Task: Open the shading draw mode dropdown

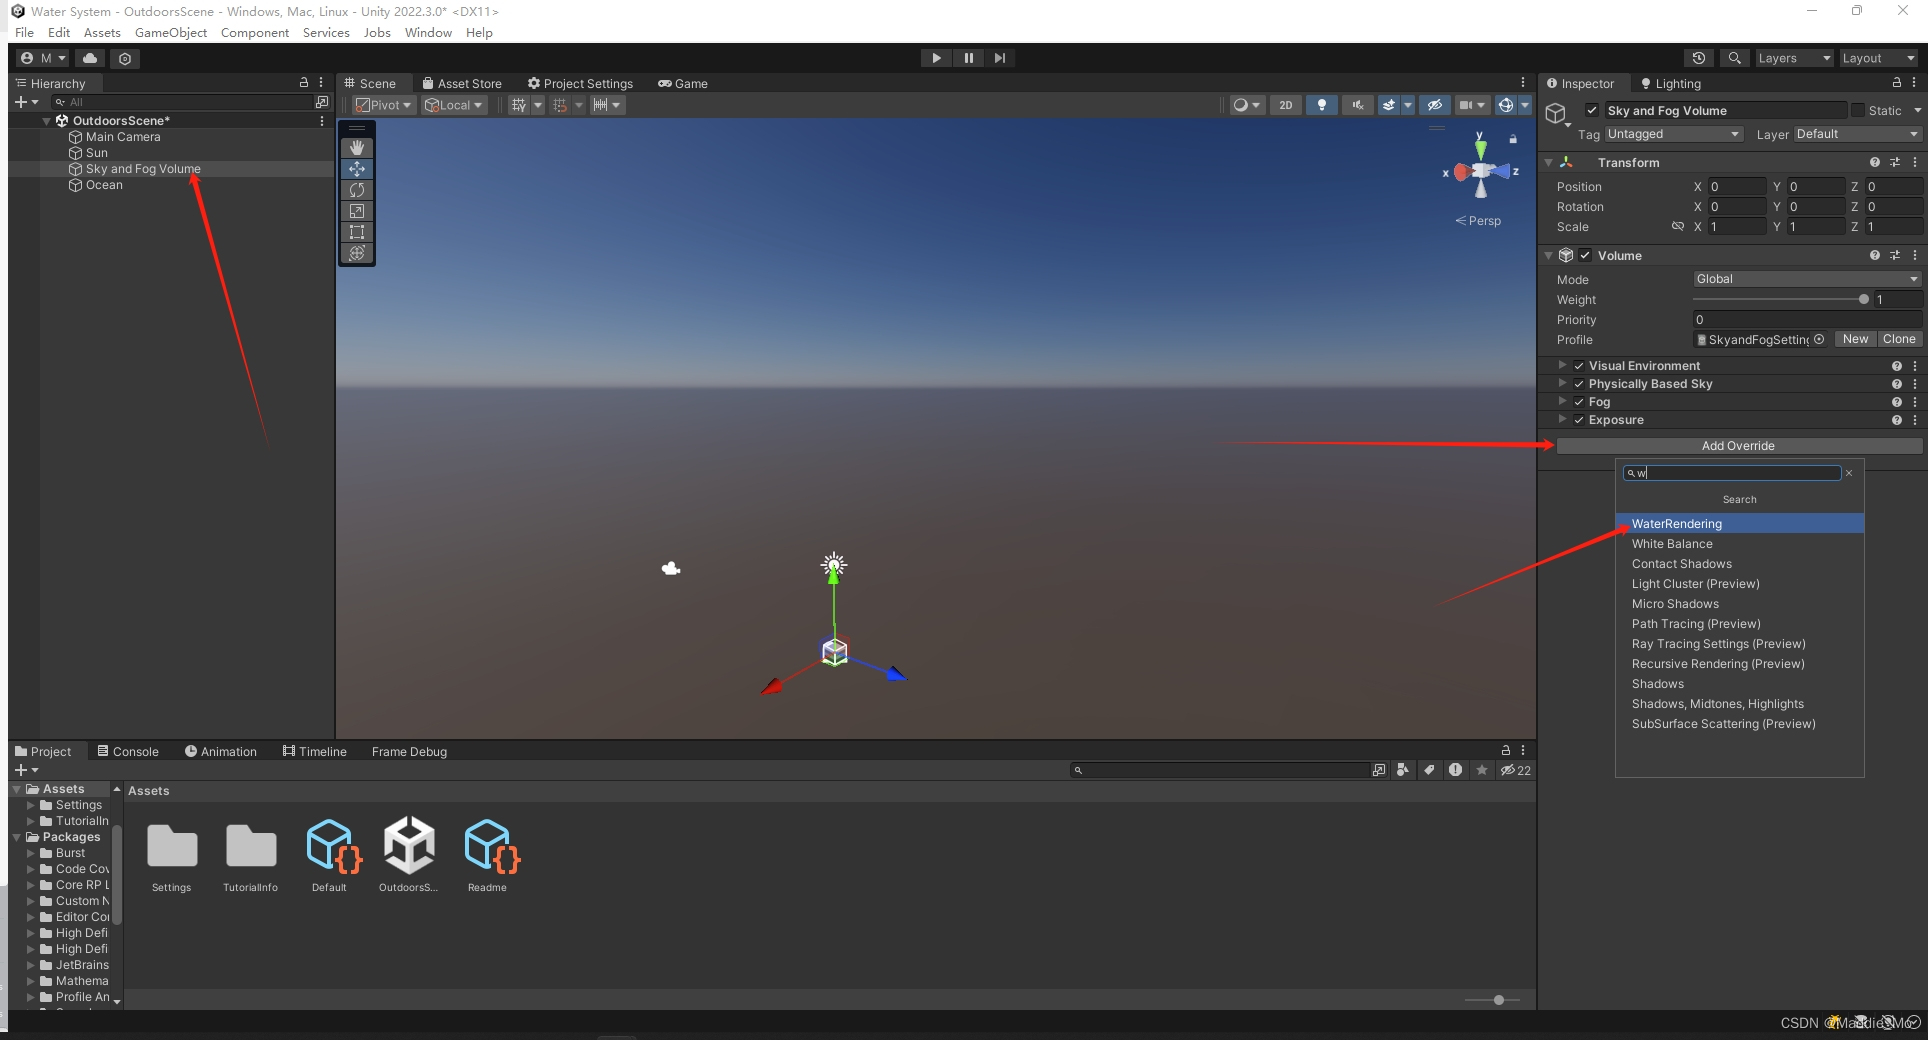Action: (1246, 105)
